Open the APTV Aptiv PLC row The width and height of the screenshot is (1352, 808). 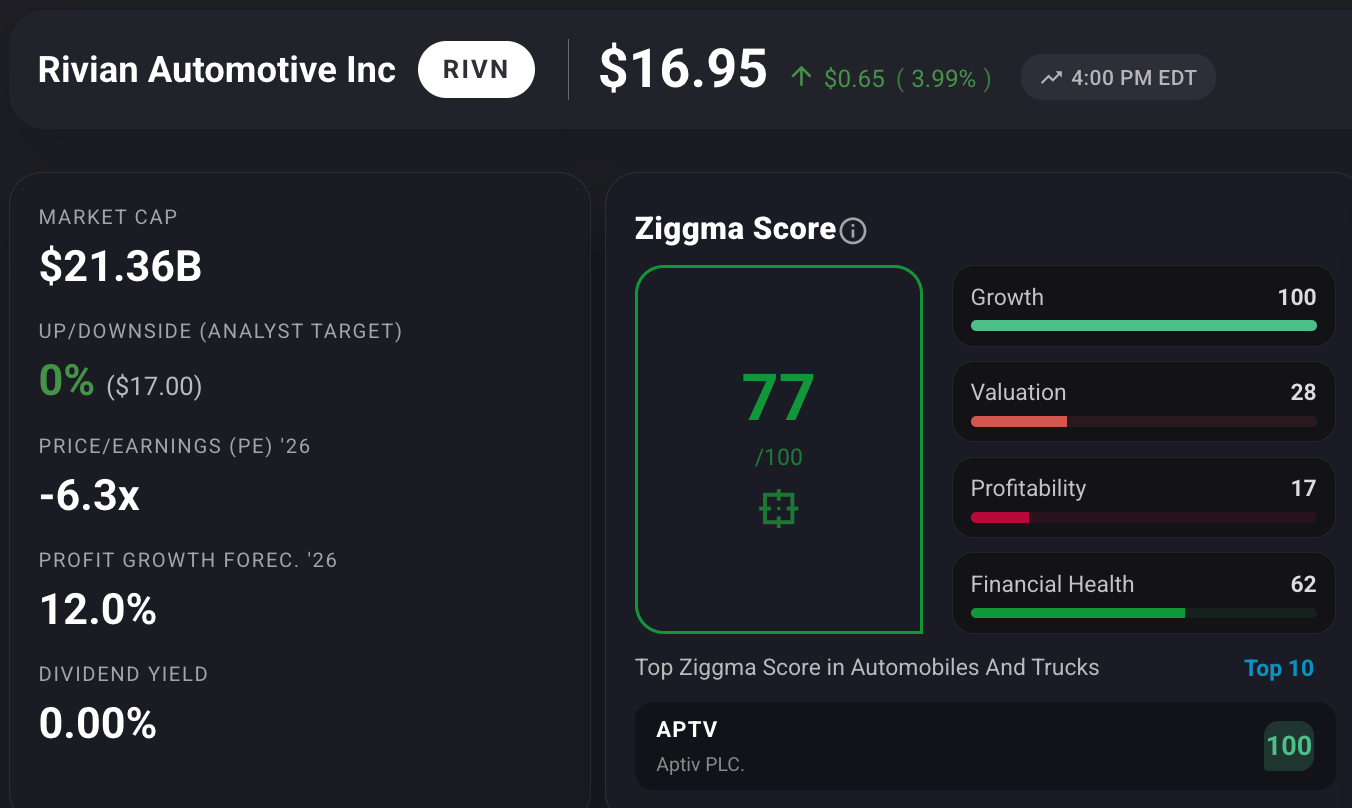[985, 746]
